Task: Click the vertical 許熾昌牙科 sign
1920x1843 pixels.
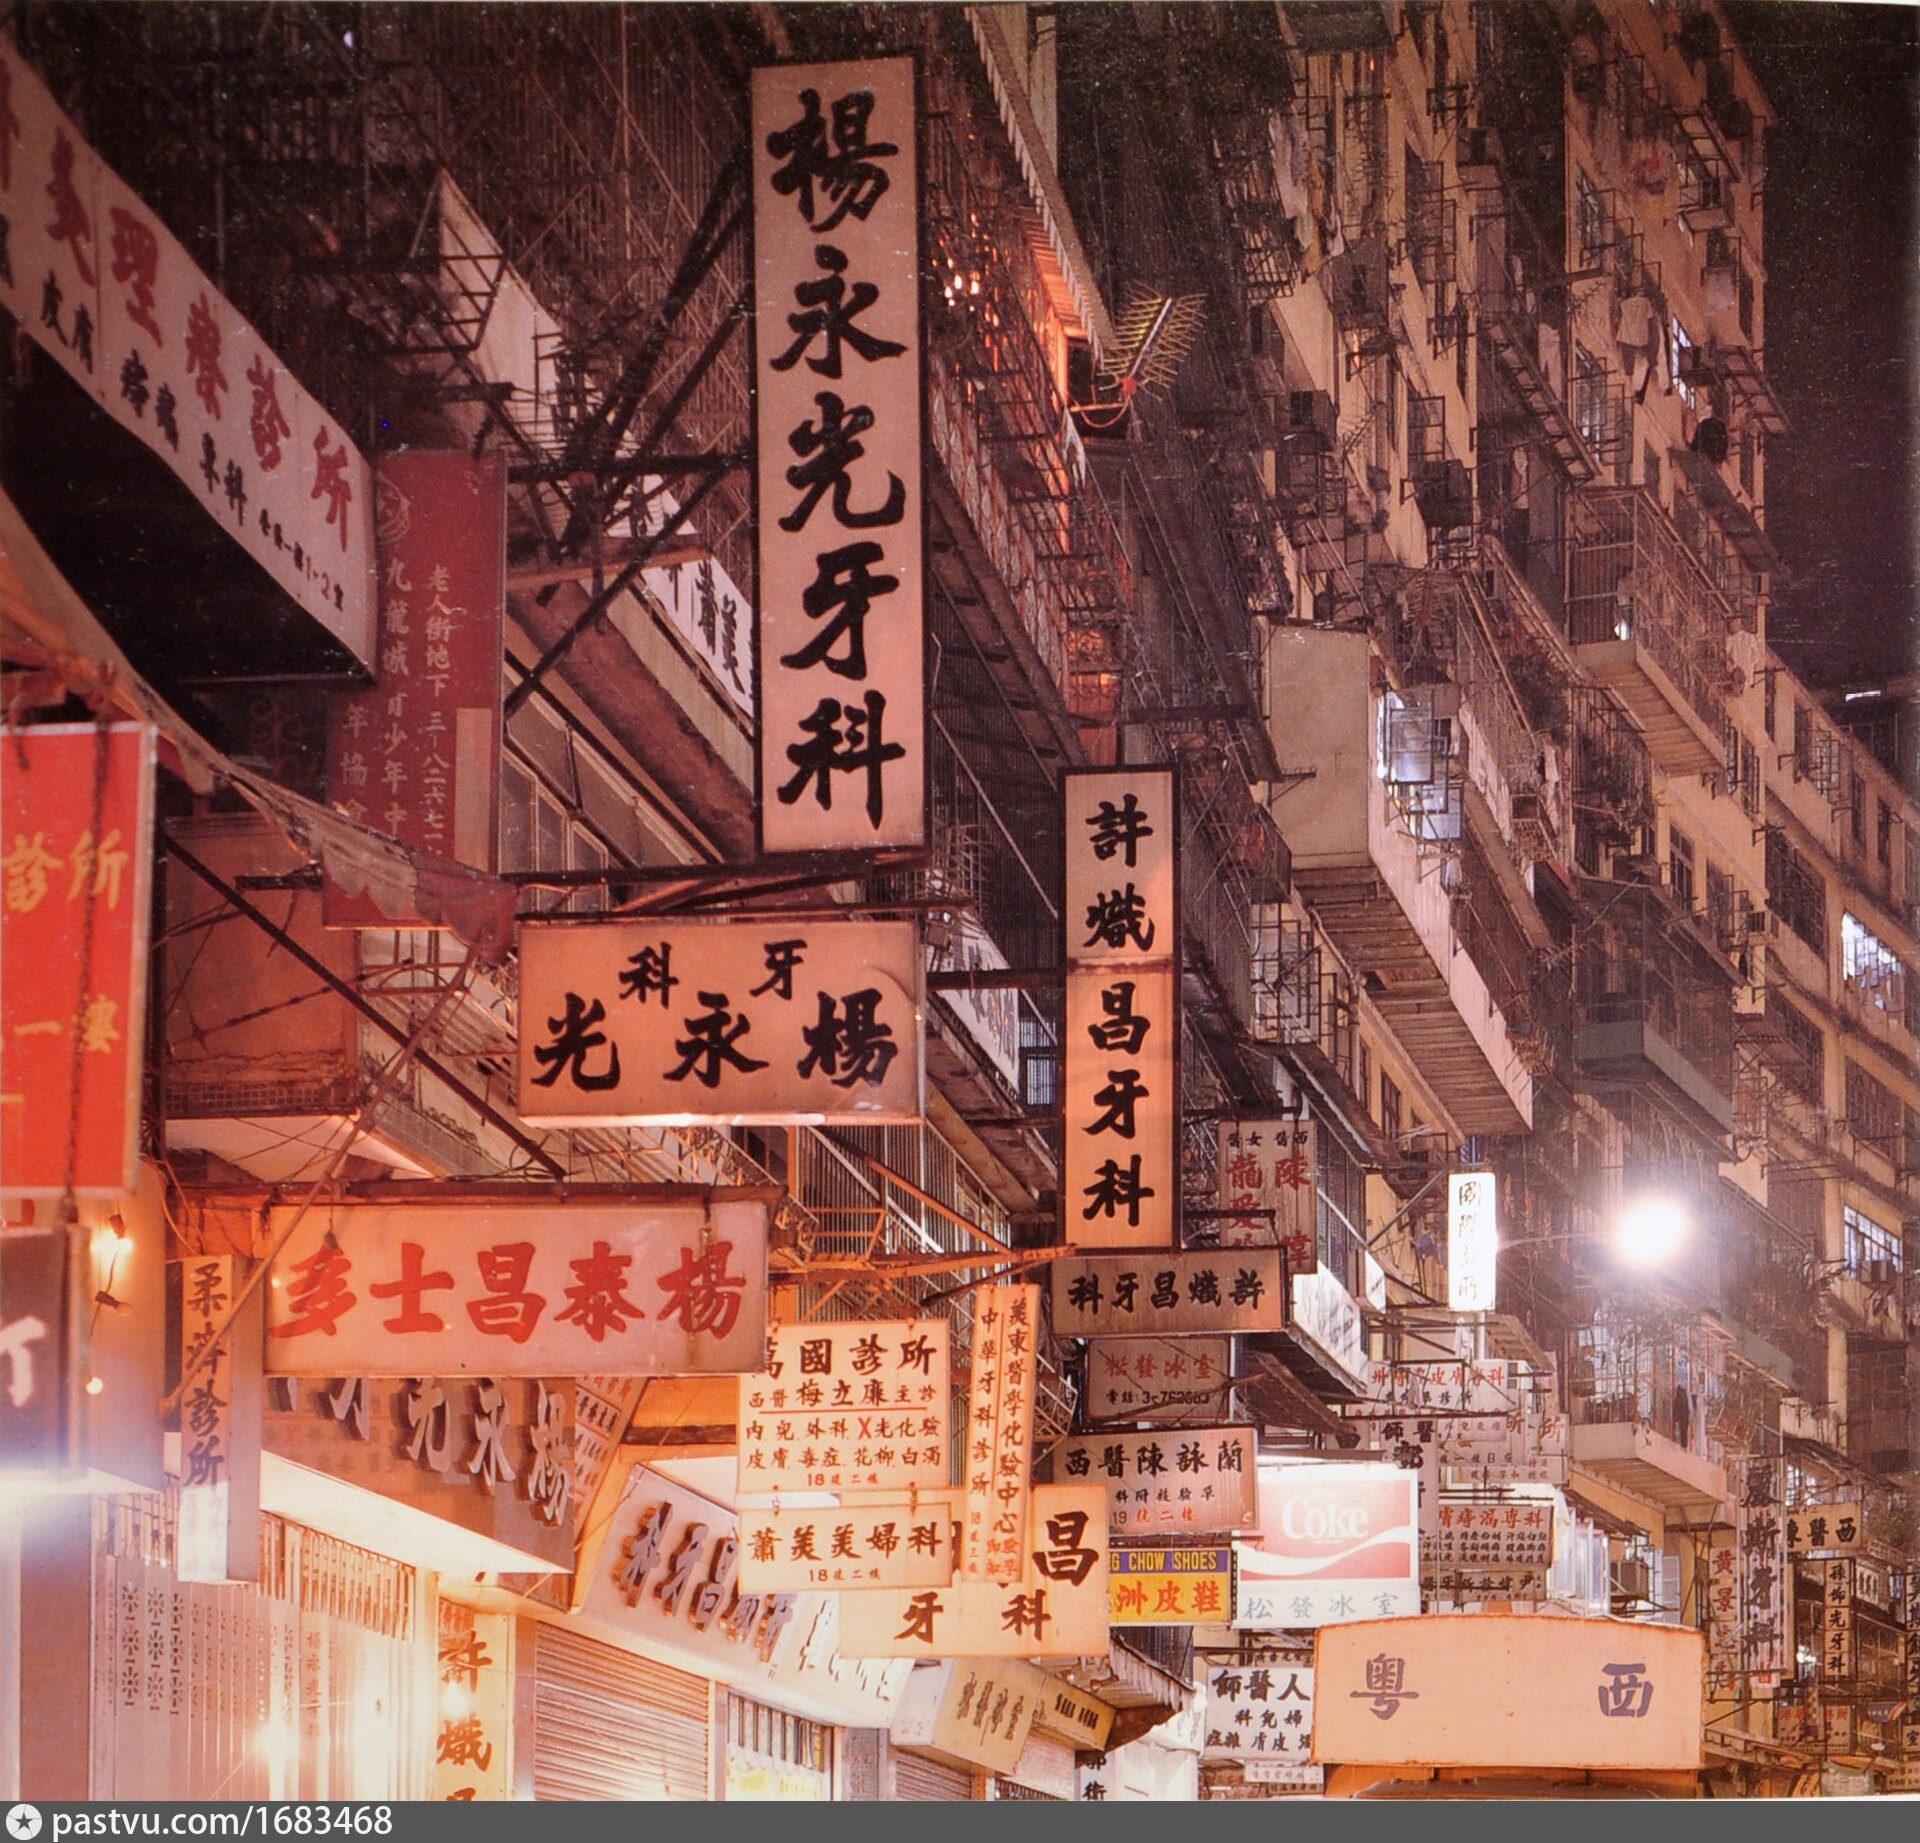Action: (x=1120, y=1010)
